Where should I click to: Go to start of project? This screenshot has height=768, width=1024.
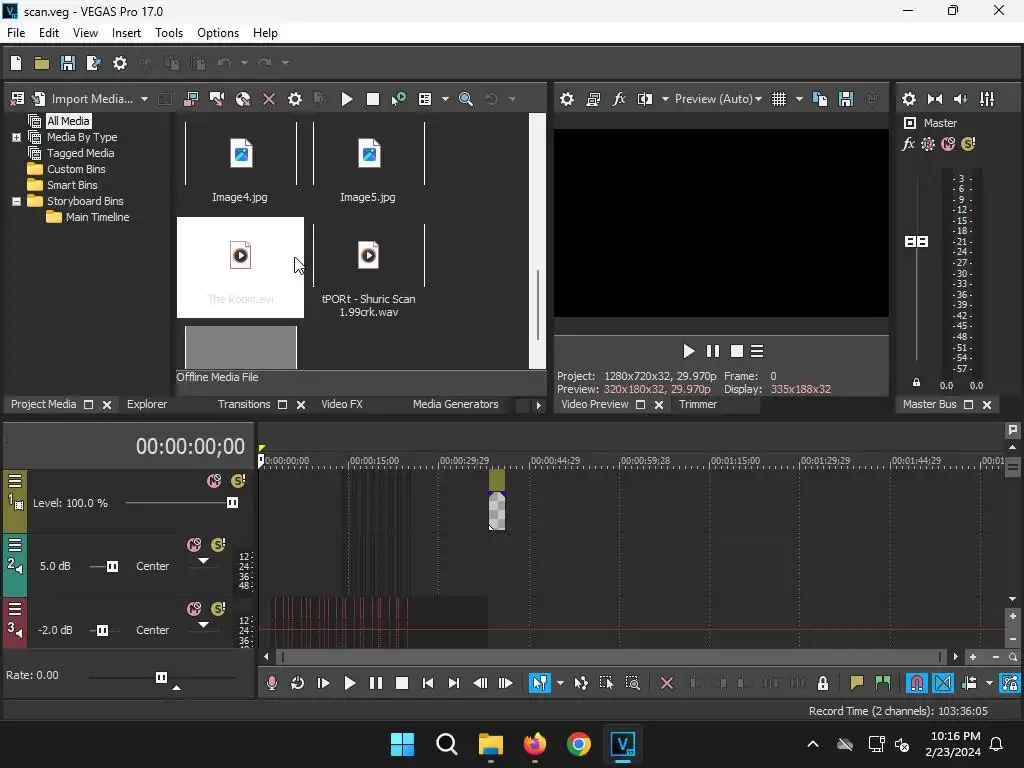[x=428, y=683]
